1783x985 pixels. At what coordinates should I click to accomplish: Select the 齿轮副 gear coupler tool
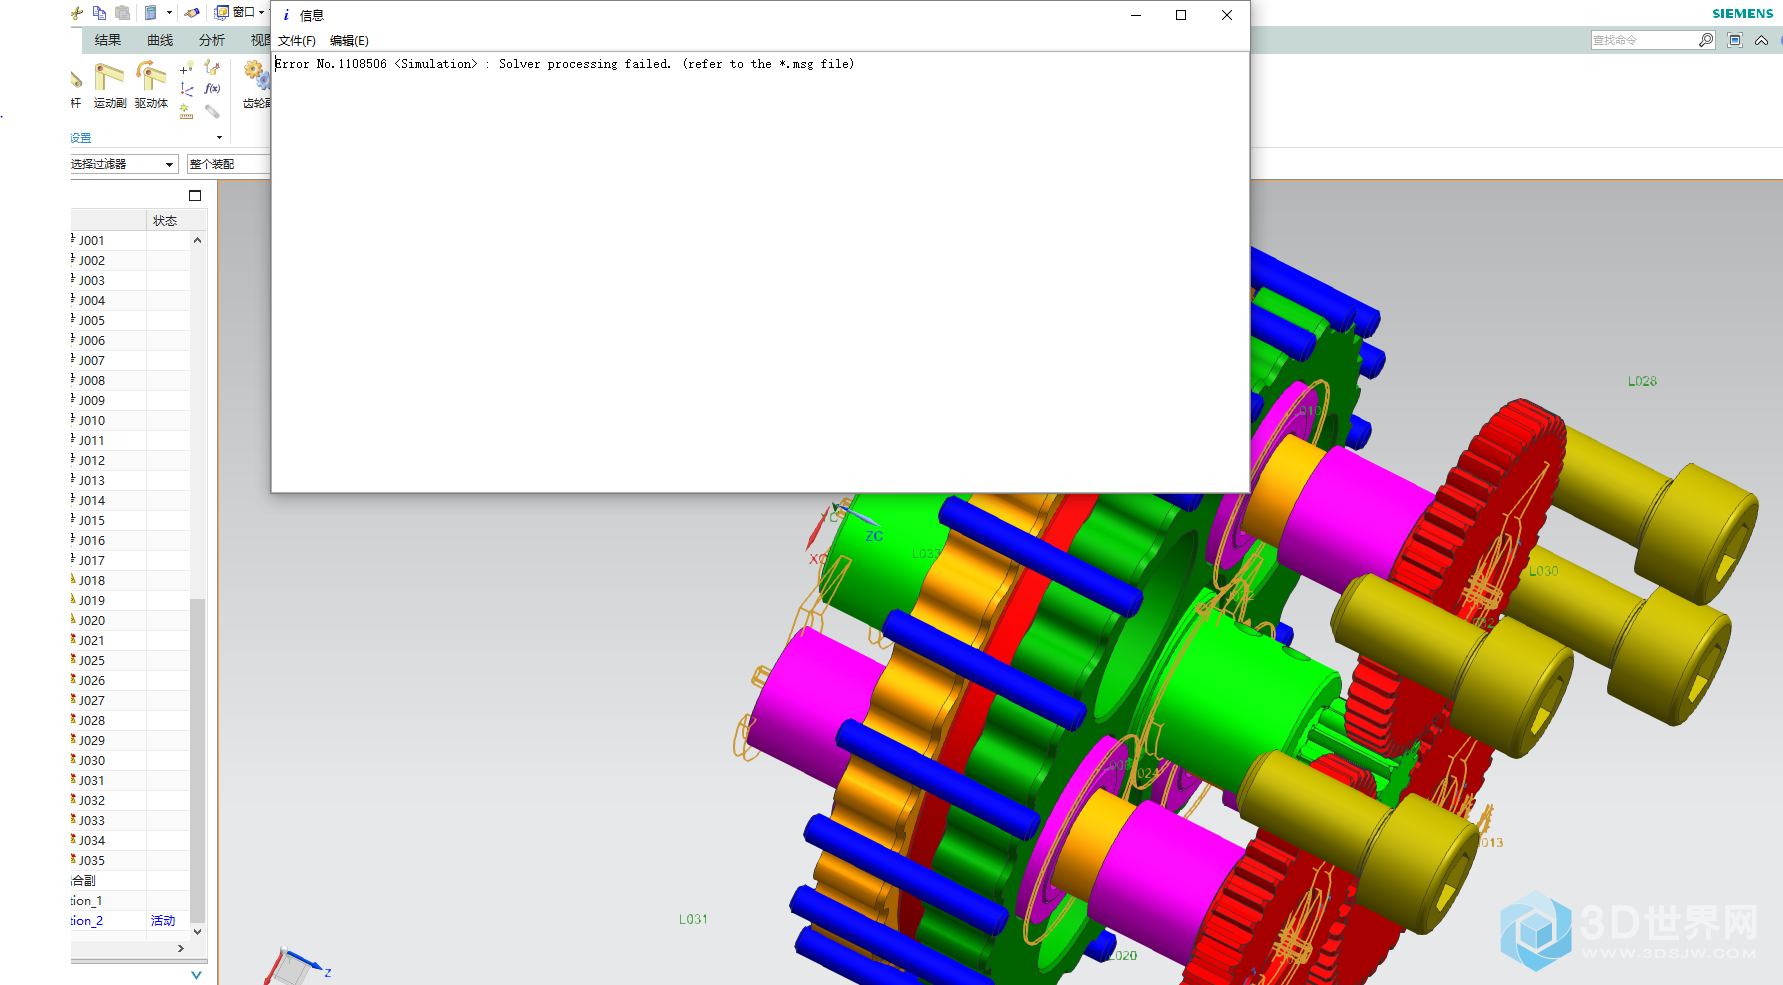click(257, 85)
